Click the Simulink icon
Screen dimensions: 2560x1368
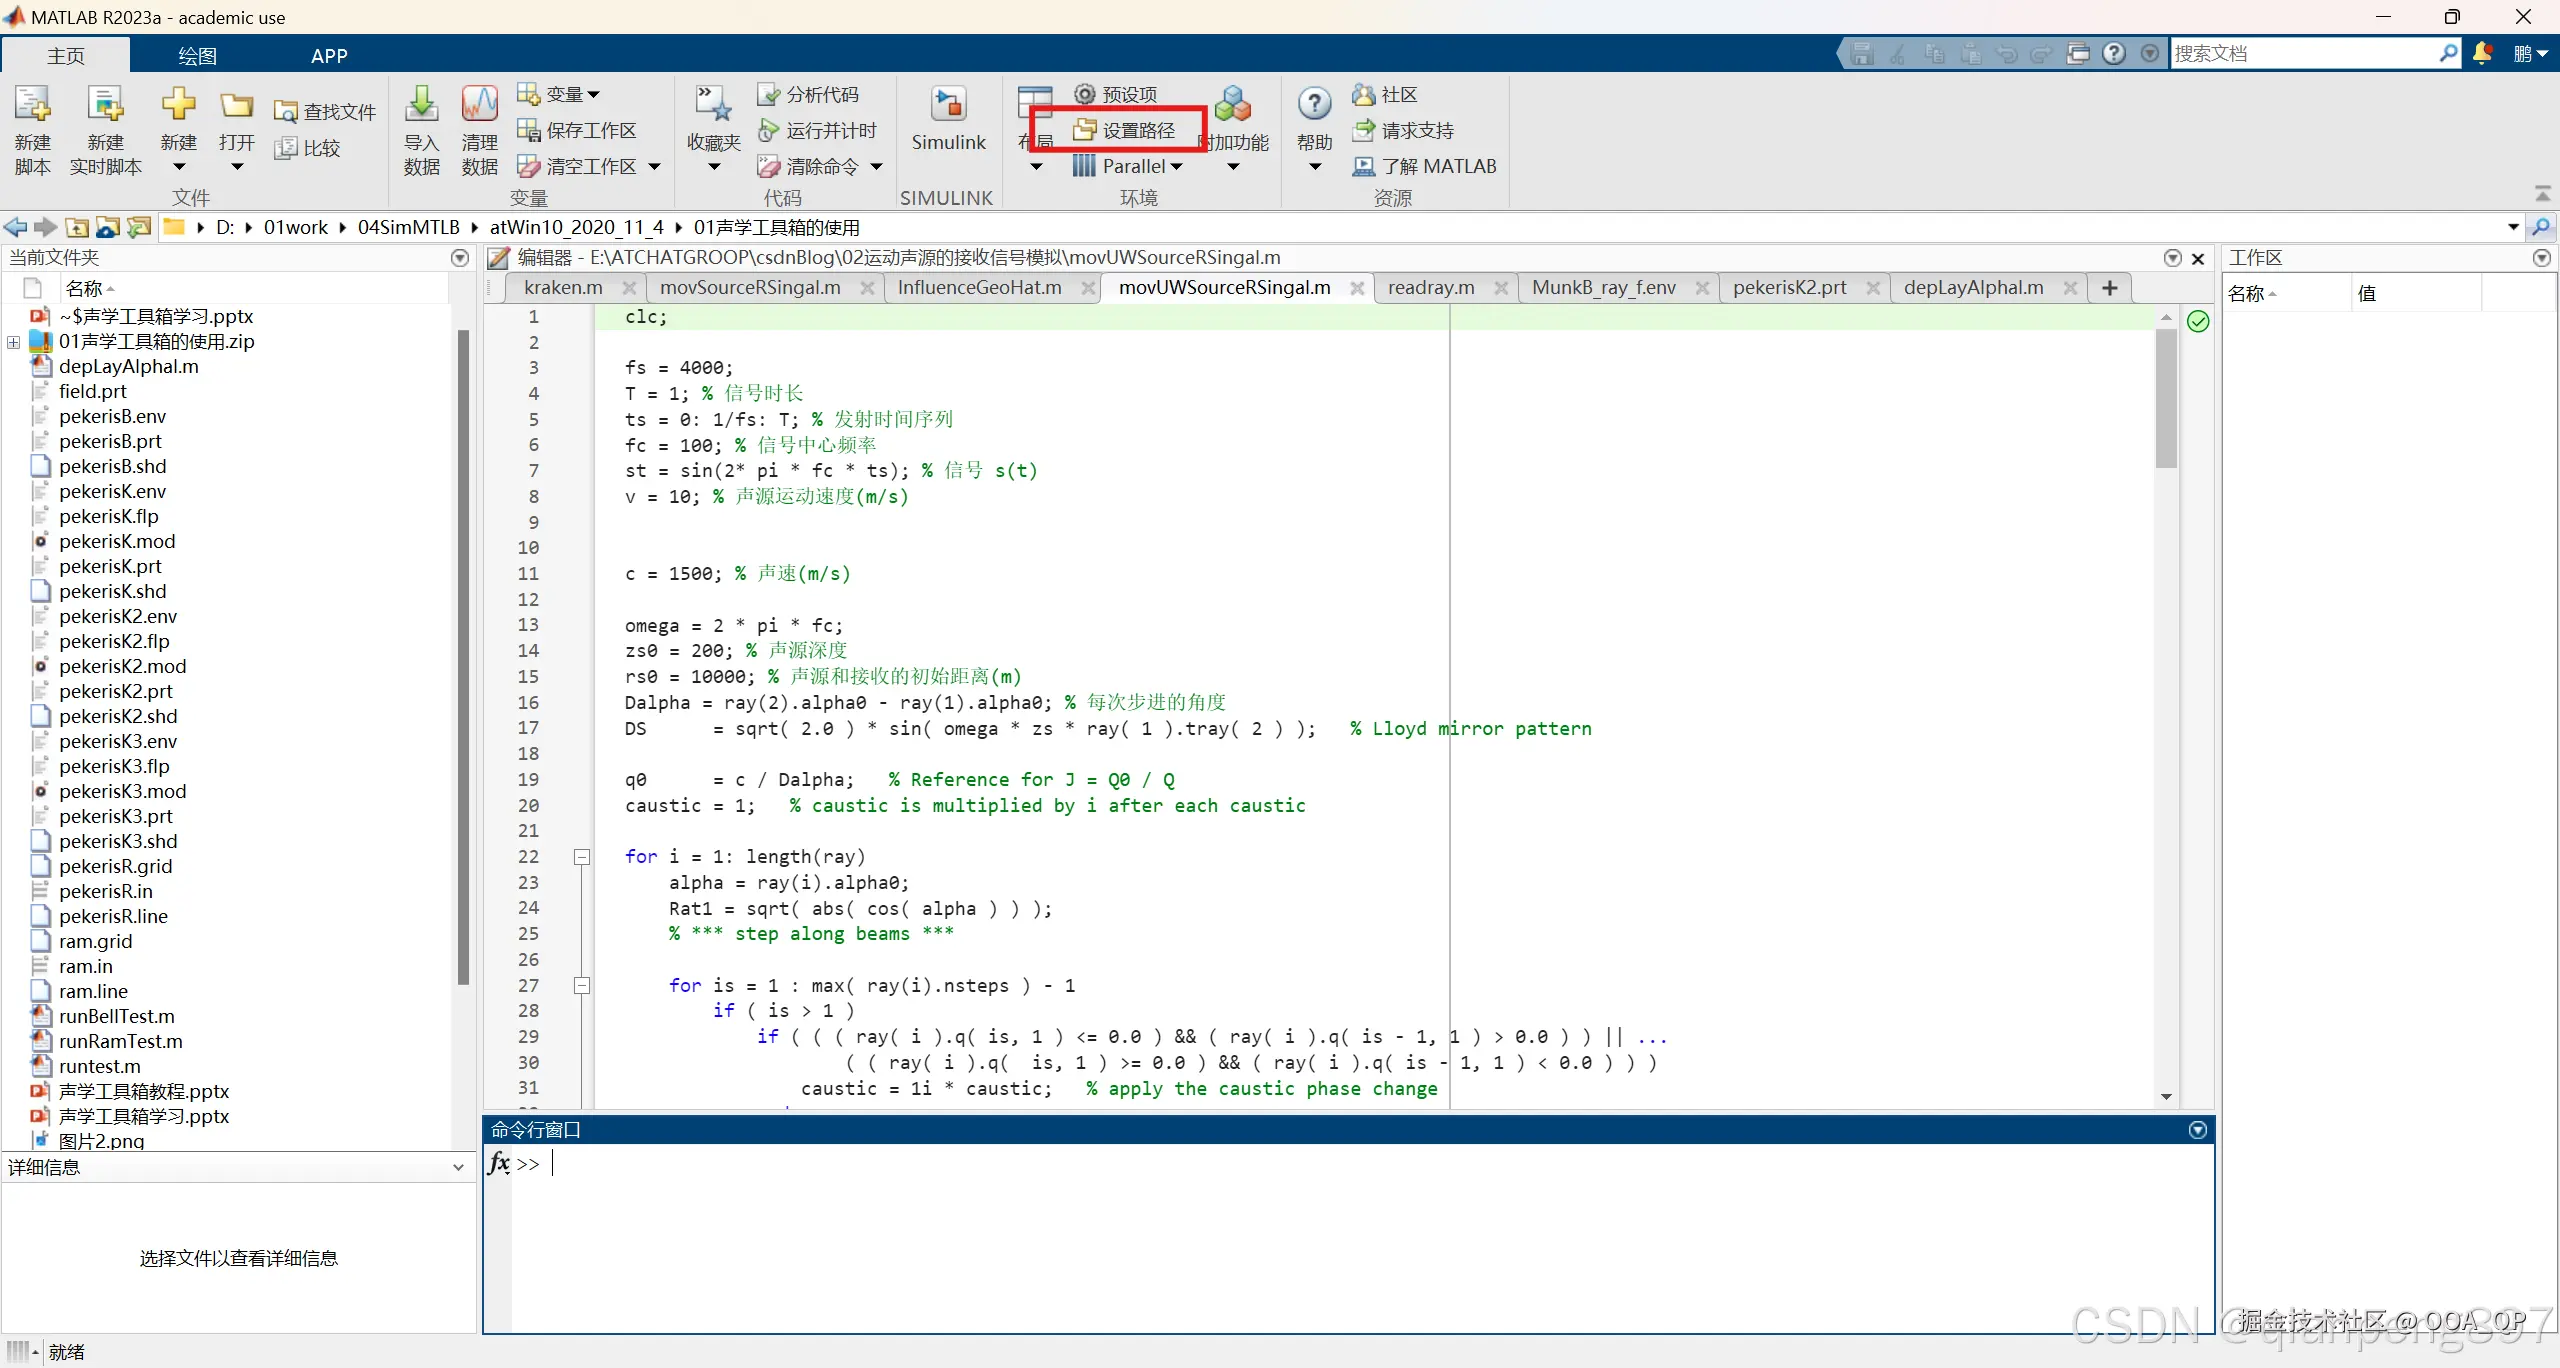click(x=947, y=105)
